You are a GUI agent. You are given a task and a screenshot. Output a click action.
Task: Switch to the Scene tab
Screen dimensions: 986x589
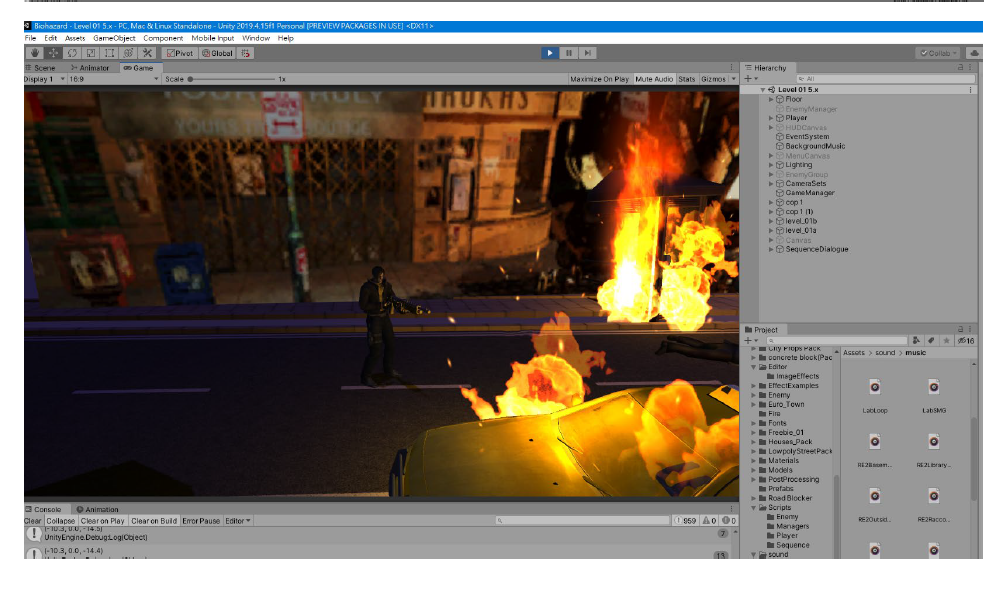(x=44, y=68)
